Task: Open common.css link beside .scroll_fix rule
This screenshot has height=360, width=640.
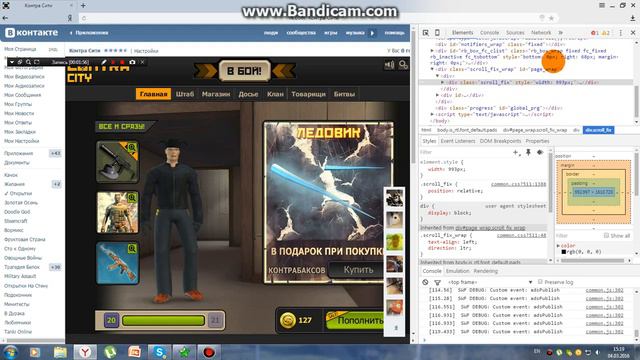Action: click(518, 184)
